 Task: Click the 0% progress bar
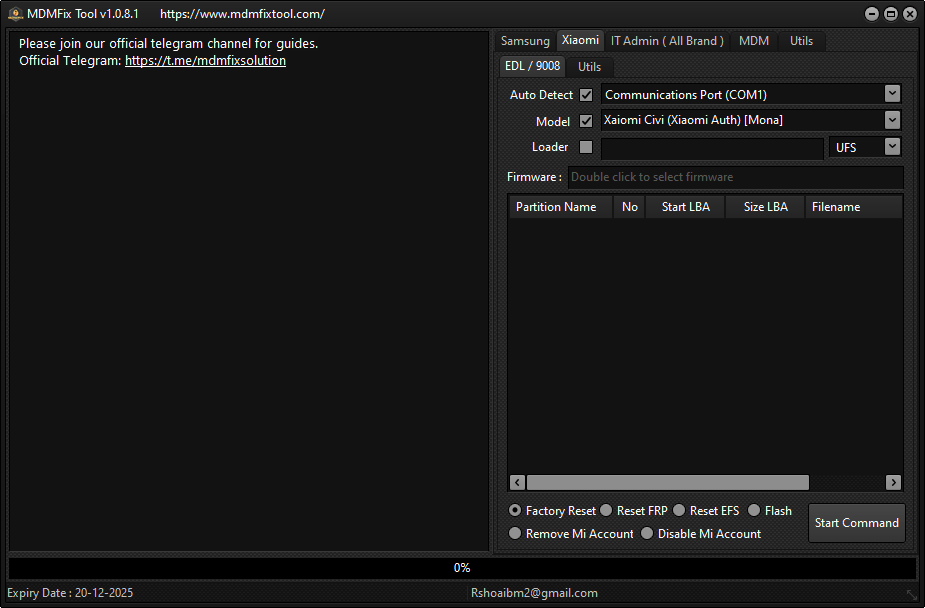tap(461, 567)
